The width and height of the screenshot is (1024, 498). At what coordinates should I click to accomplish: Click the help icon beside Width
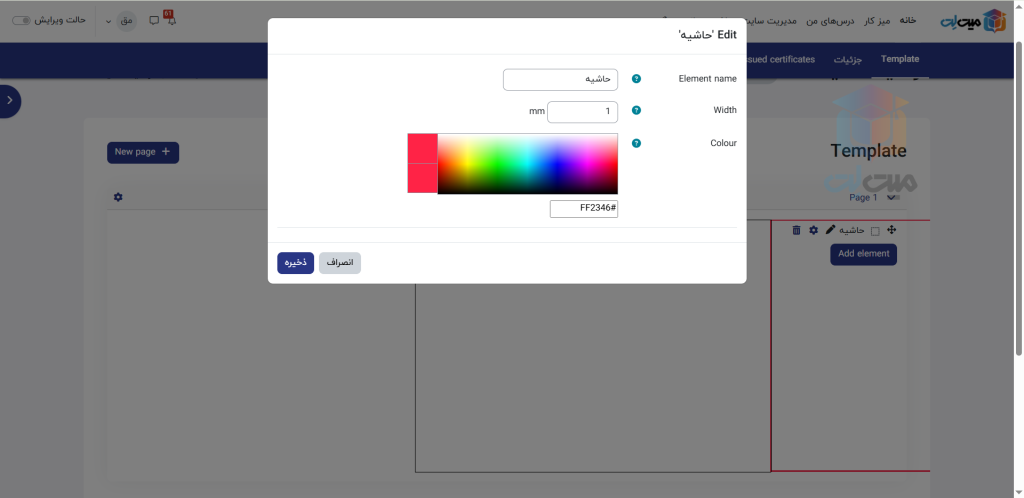click(636, 111)
